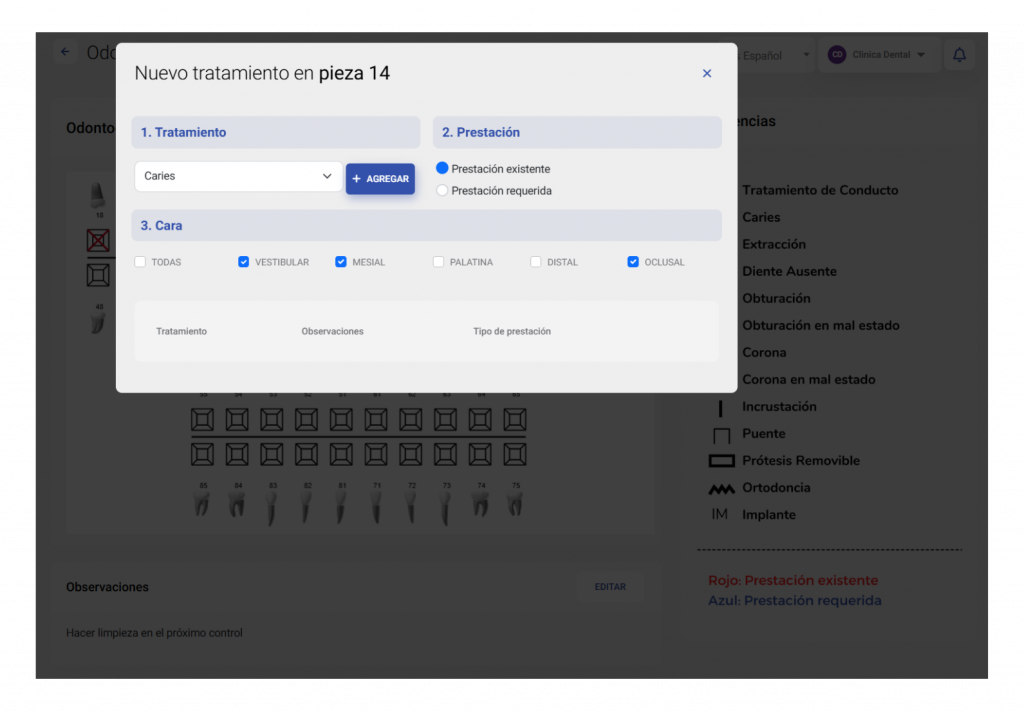Click Corona en mal estado legend entry
The height and width of the screenshot is (711, 1024).
point(809,380)
